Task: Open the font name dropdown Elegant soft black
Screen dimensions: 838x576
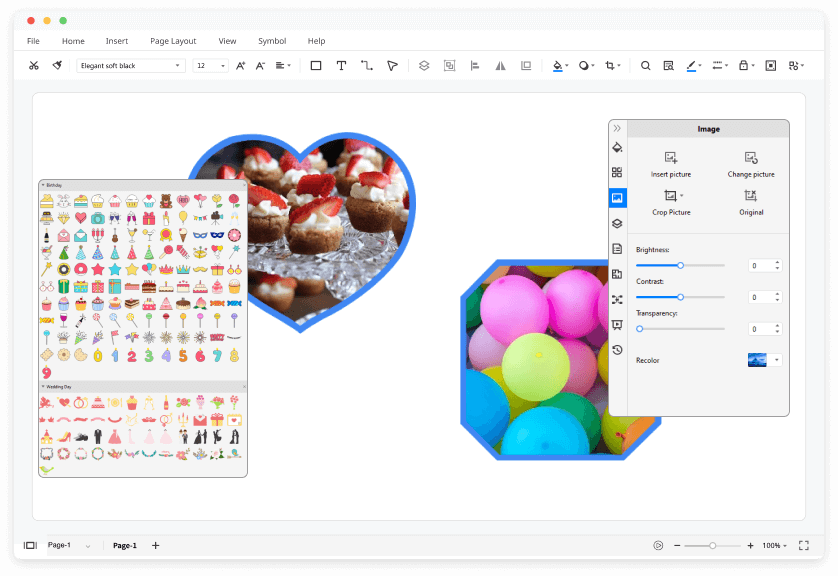Action: 130,66
